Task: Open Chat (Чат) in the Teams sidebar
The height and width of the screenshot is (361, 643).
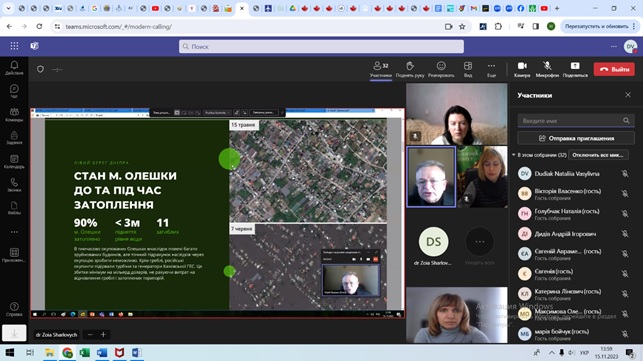Action: coord(14,91)
